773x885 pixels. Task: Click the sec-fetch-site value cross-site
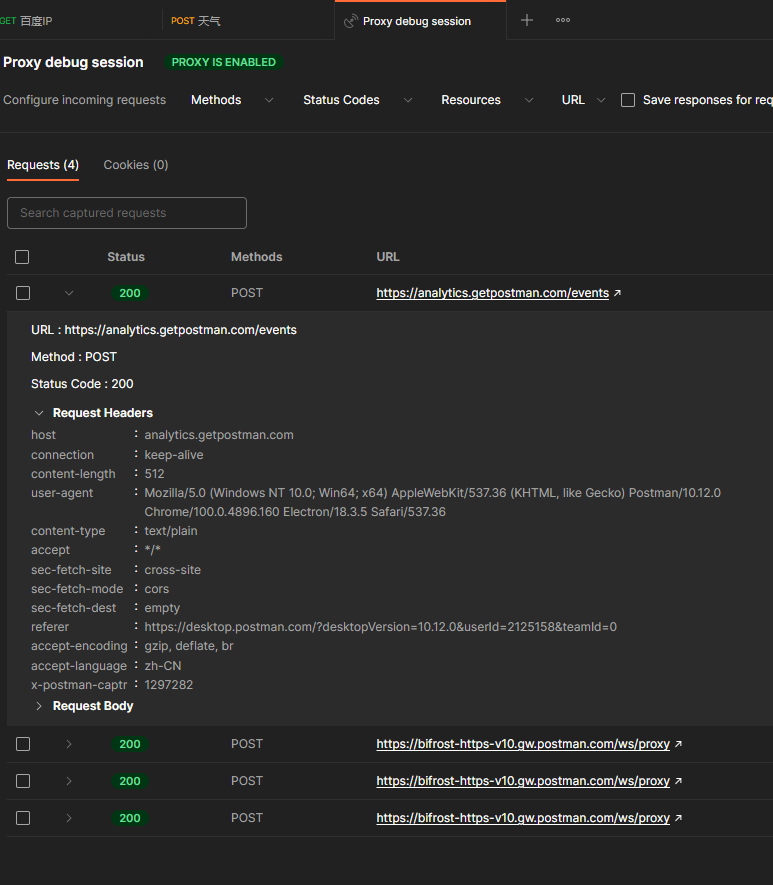click(x=173, y=570)
